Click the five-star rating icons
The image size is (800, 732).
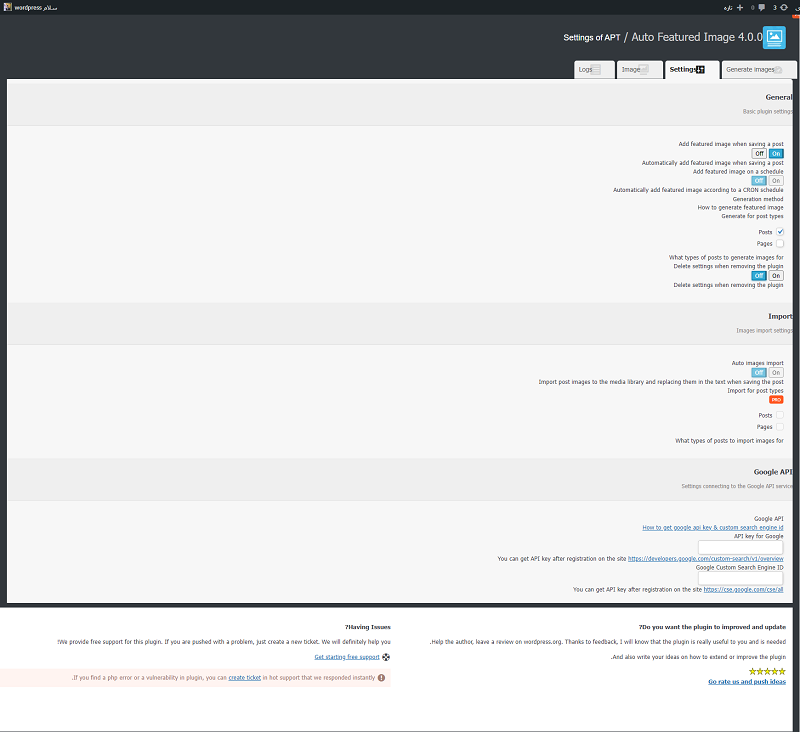tap(767, 670)
